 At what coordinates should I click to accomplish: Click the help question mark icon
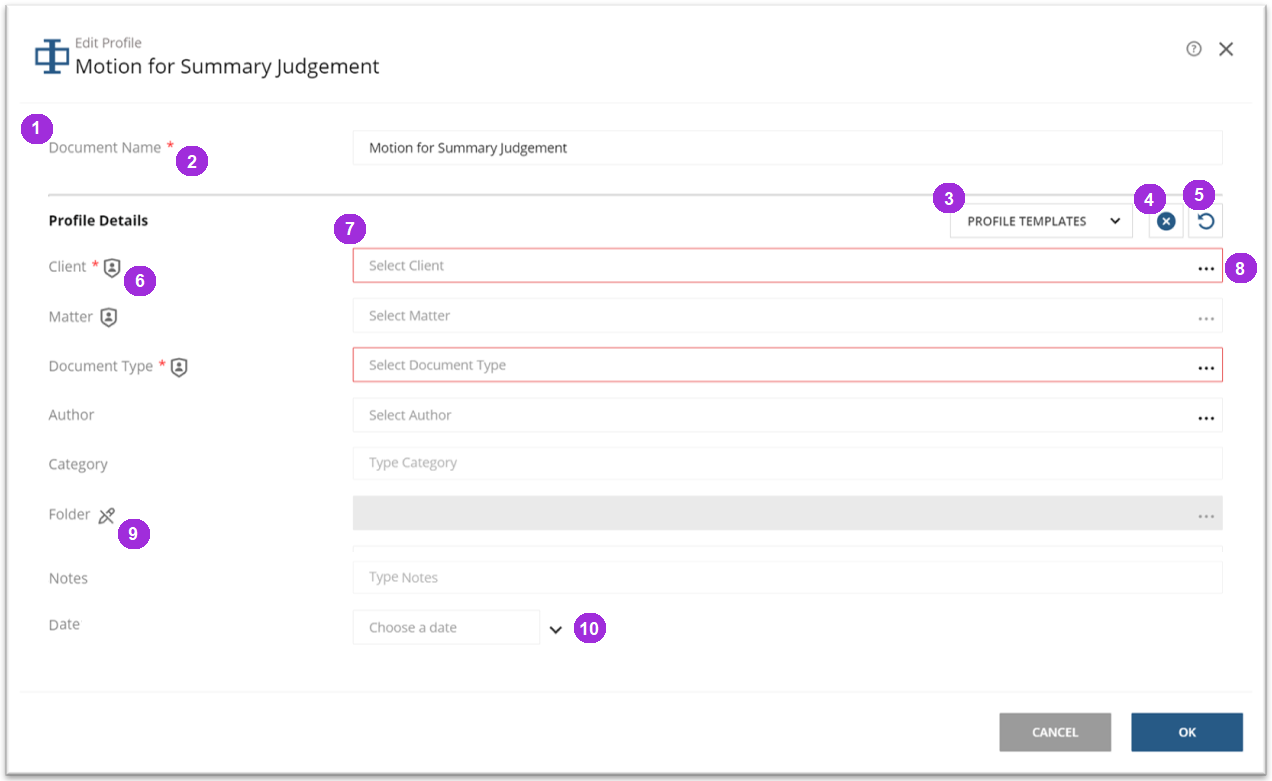pos(1193,49)
